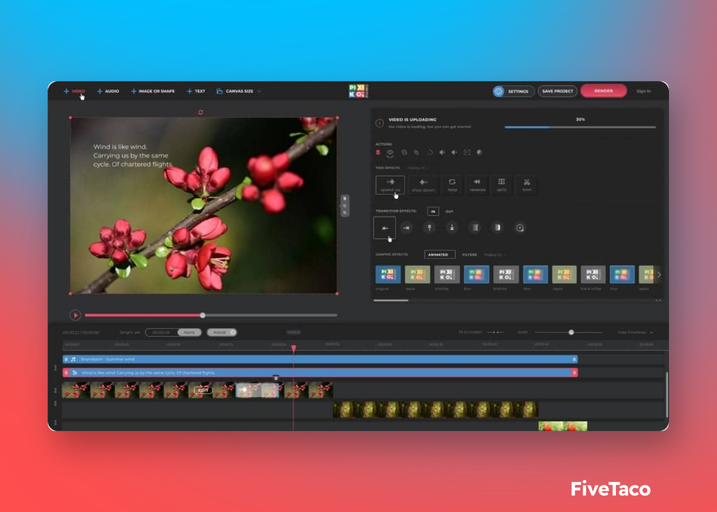The image size is (717, 512).
Task: Open the Hide timelines dropdown
Action: click(636, 332)
